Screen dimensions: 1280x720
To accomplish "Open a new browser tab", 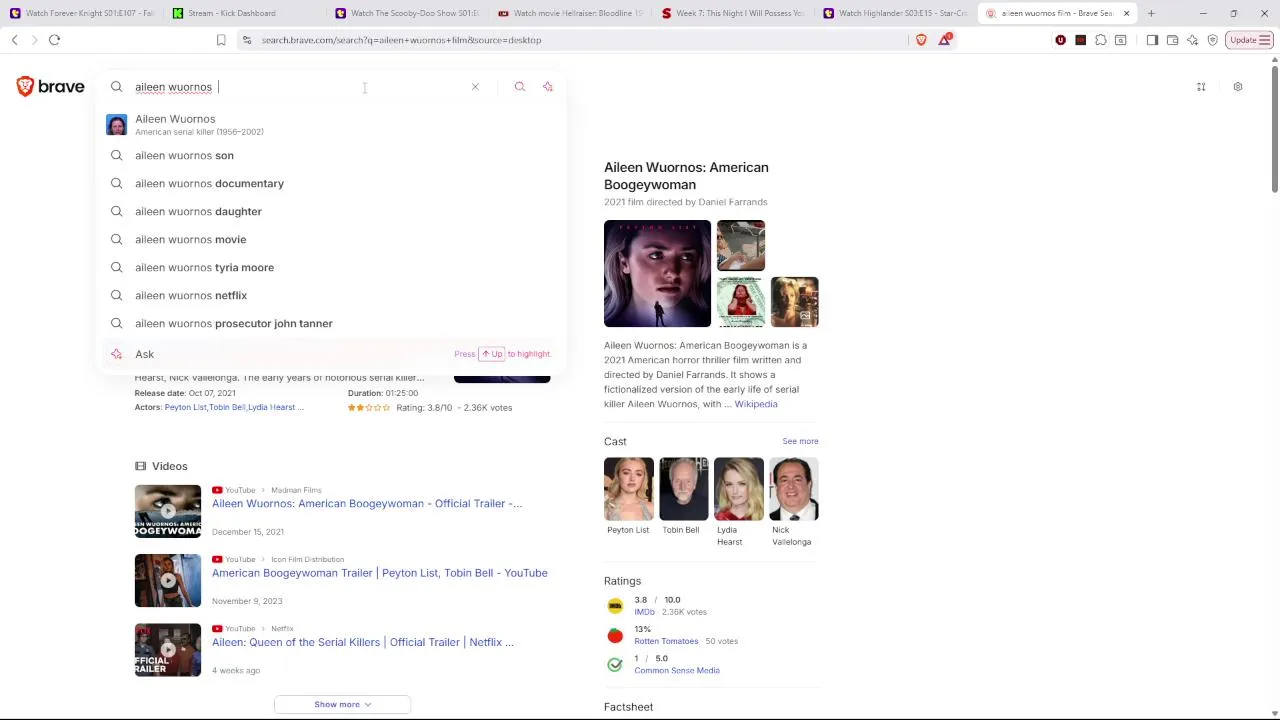I will pyautogui.click(x=1151, y=13).
